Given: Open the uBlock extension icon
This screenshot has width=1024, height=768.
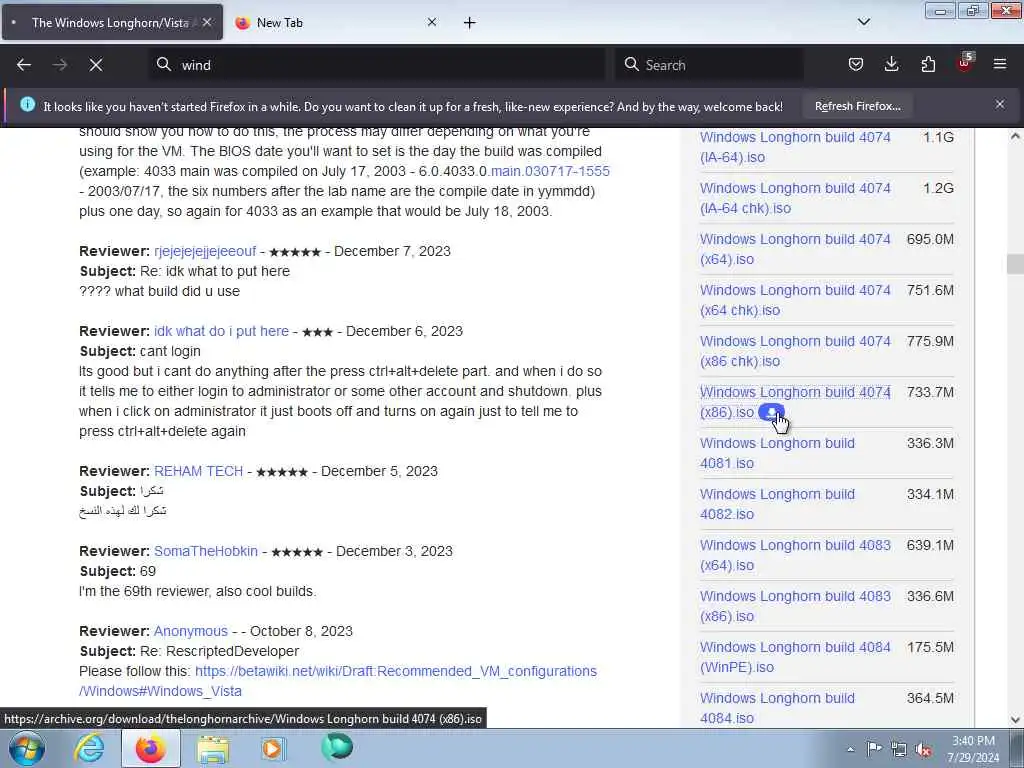Looking at the screenshot, I should pyautogui.click(x=964, y=63).
